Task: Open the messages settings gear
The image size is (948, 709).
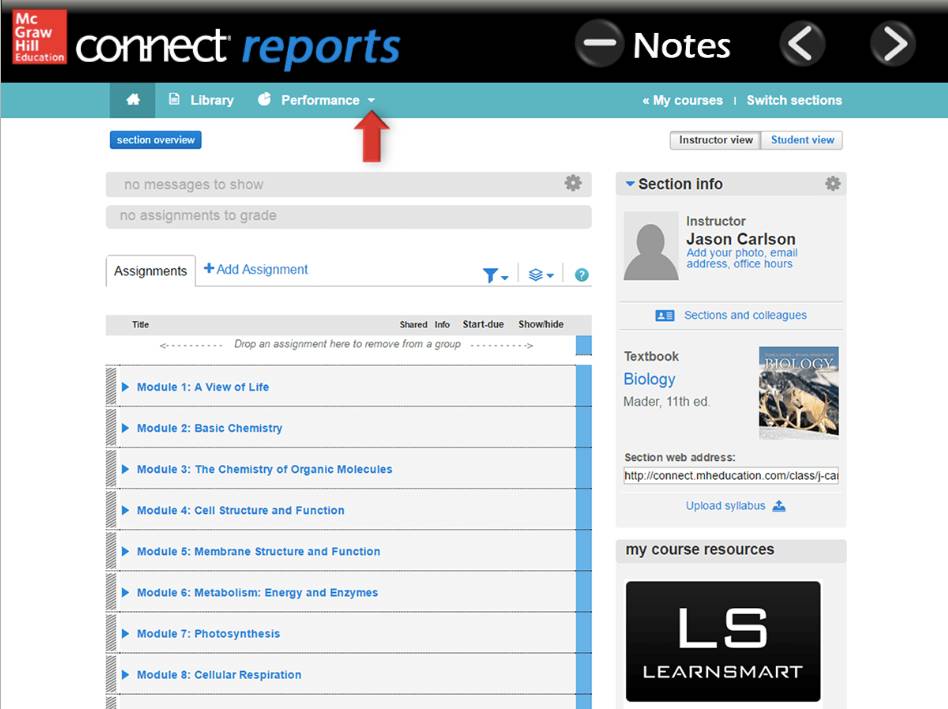Action: [x=573, y=183]
